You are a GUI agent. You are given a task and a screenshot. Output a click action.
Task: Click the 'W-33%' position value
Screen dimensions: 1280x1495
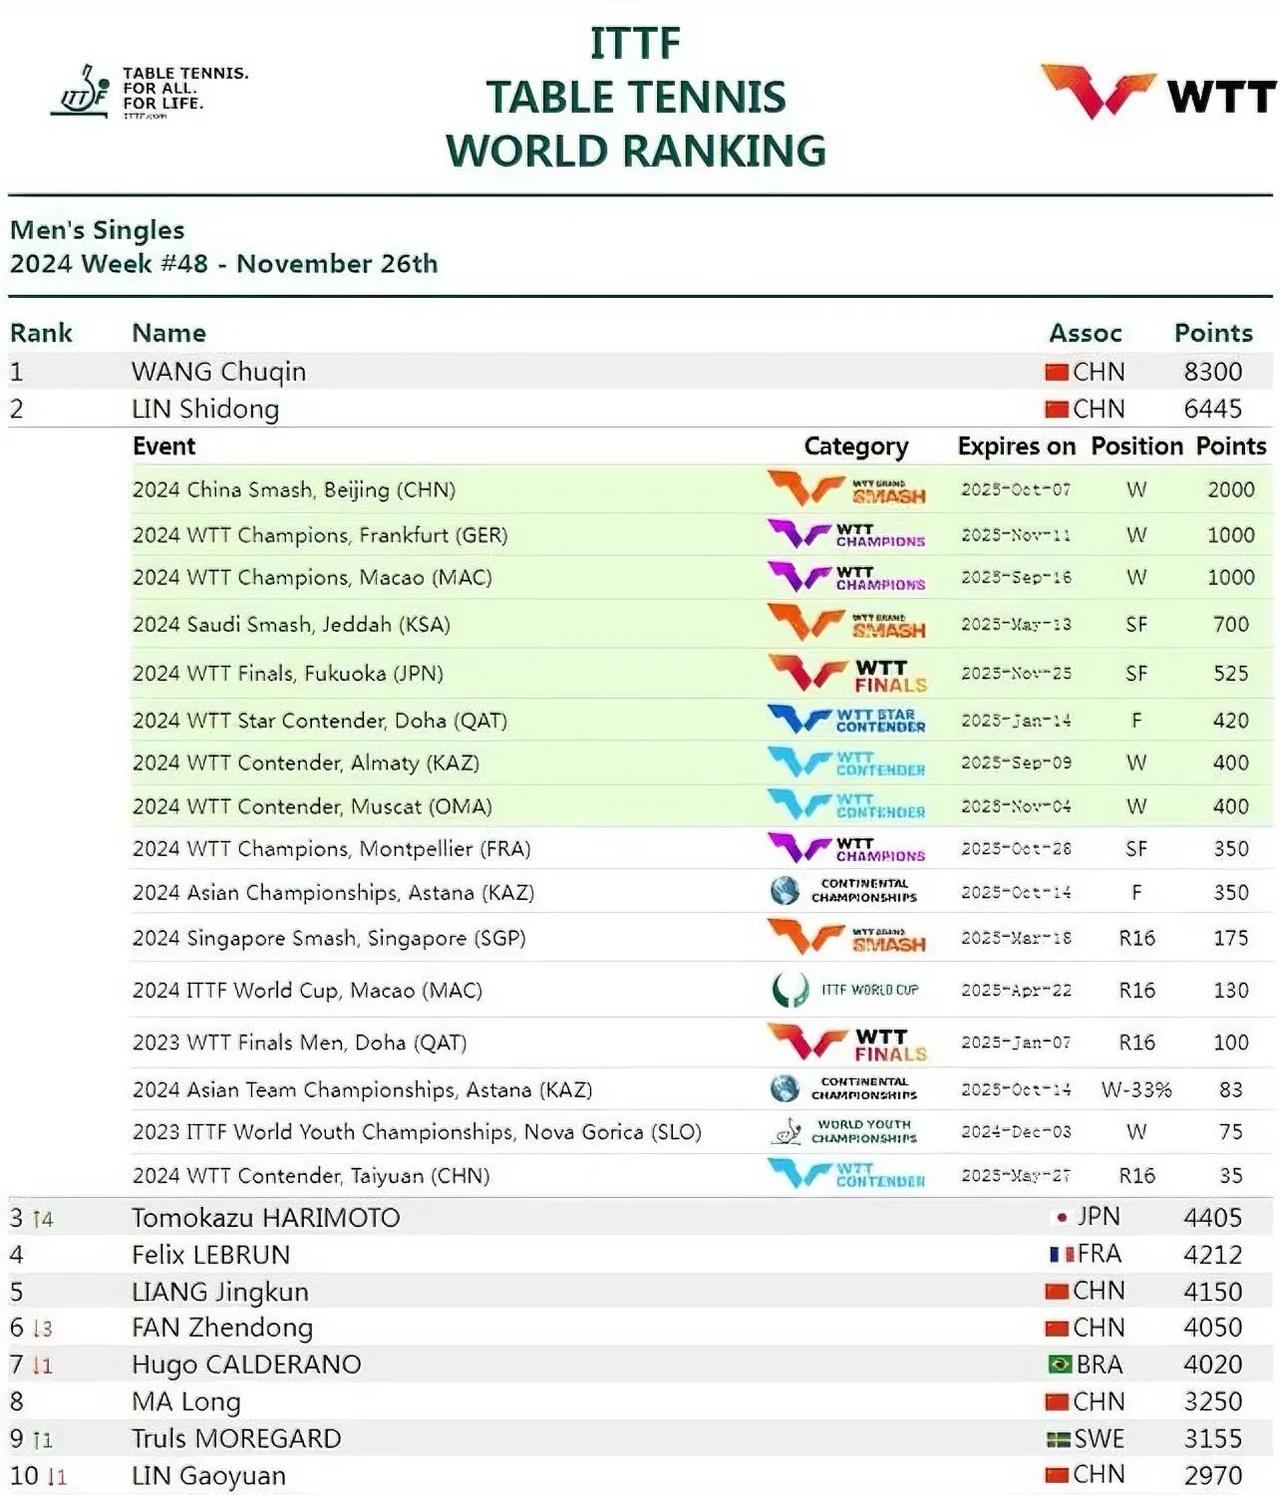1136,1090
